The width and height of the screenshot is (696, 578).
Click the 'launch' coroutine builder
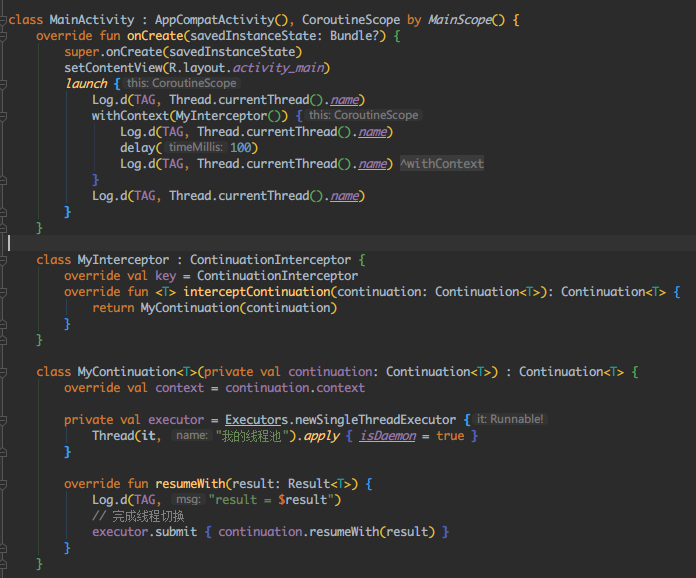87,84
